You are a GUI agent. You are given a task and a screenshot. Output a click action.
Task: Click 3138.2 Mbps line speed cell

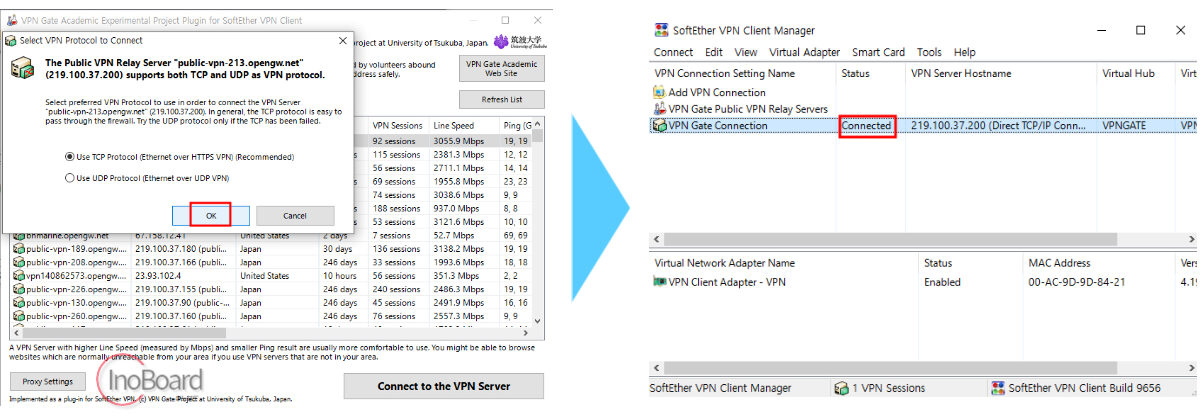click(x=459, y=248)
